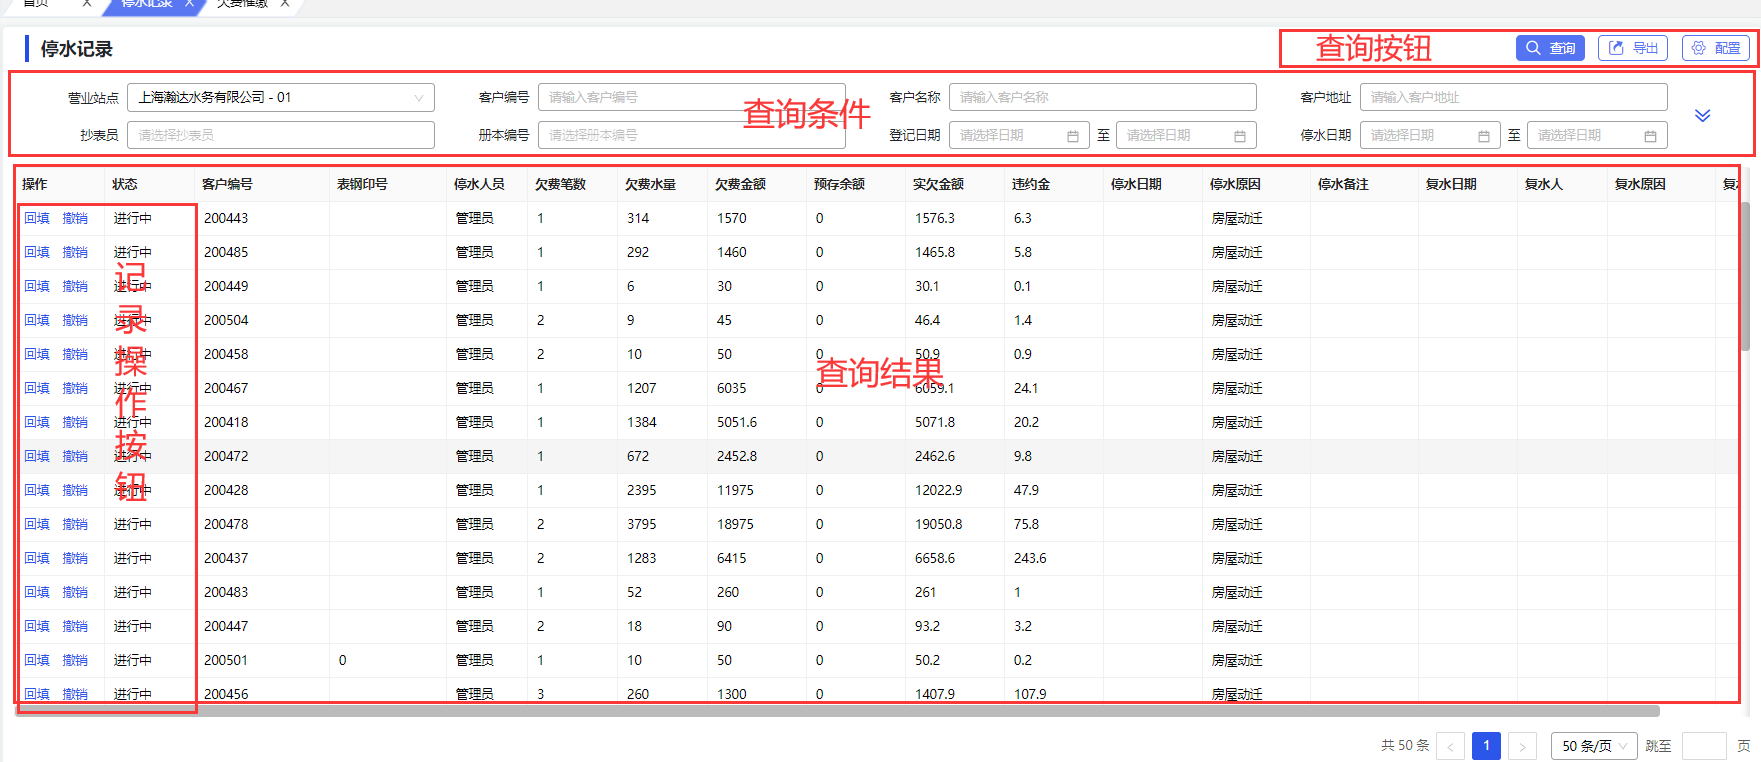Select 实欠金额 cell 12022.9
The height and width of the screenshot is (762, 1761).
click(x=939, y=490)
